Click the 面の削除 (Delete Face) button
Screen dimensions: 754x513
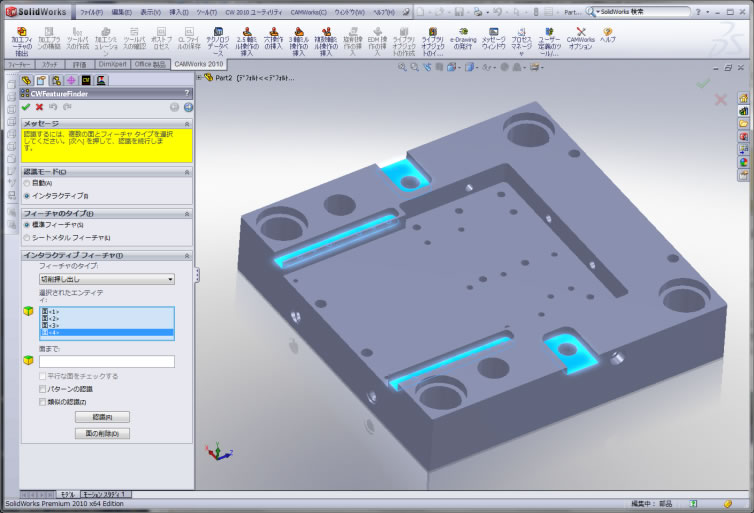pos(102,433)
